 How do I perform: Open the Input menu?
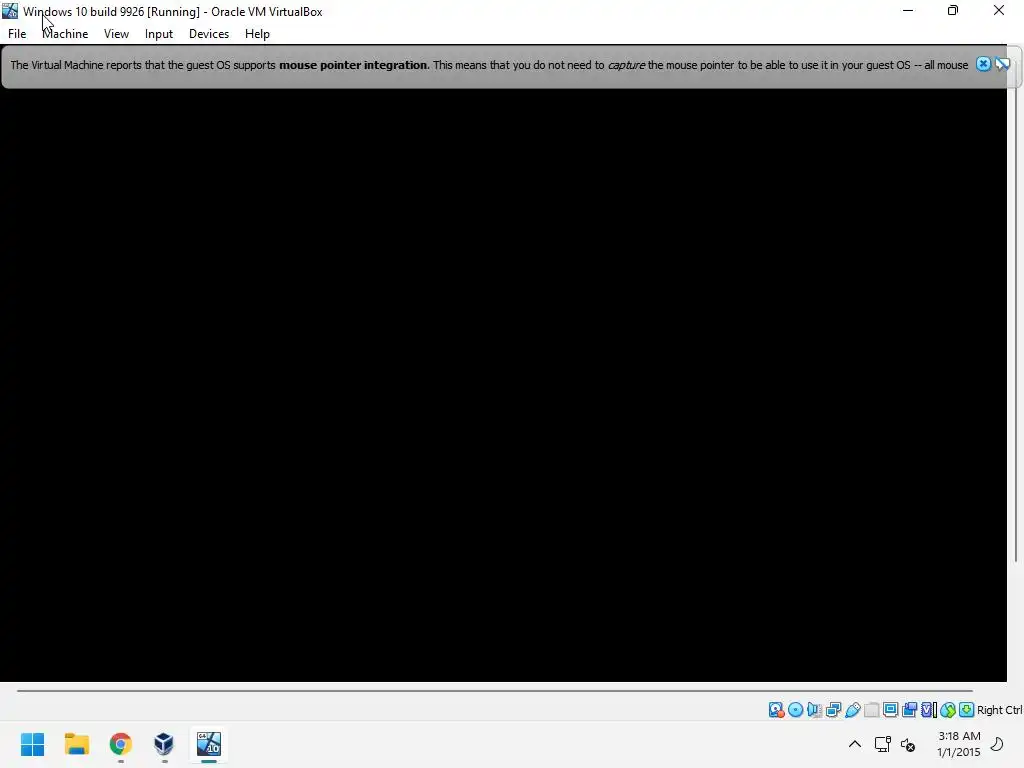point(159,34)
